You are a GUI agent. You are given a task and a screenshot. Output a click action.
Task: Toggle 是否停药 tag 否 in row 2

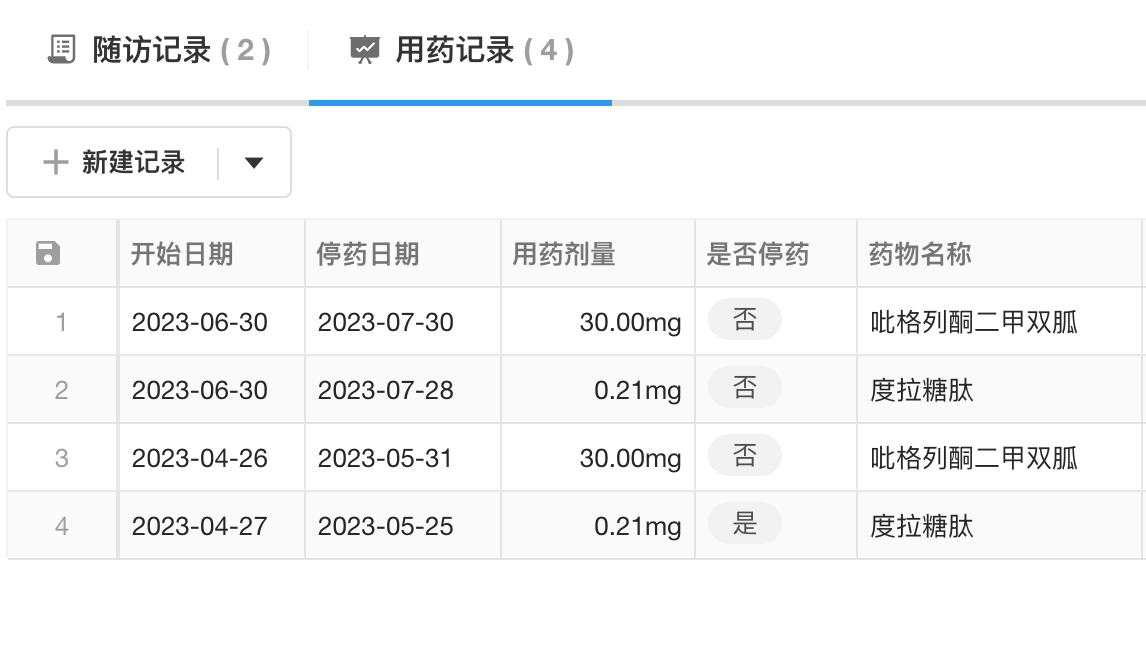pyautogui.click(x=745, y=389)
